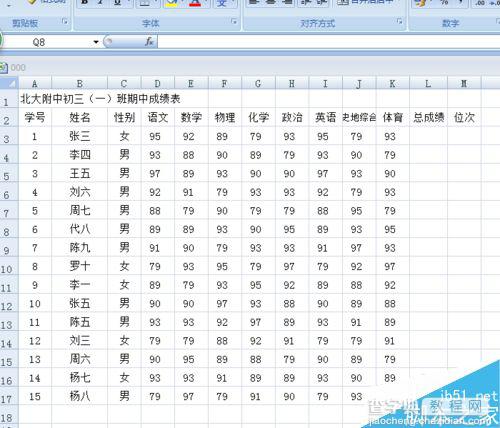Select column L header
Image resolution: width=500 pixels, height=428 pixels.
coord(428,83)
